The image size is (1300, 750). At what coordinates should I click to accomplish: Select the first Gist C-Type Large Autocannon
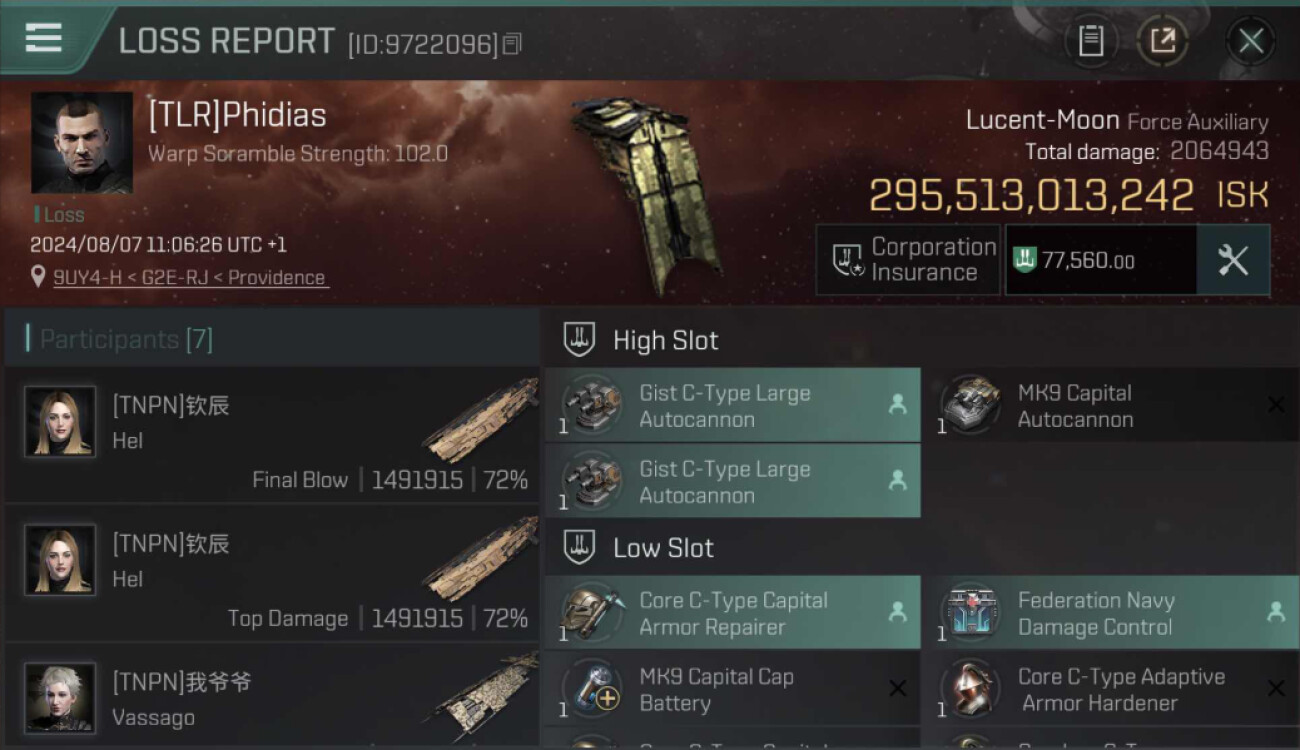(x=732, y=405)
